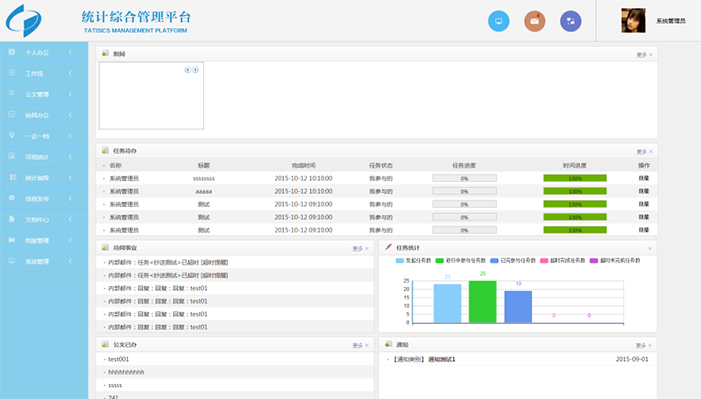The image size is (701, 399).
Task: Open the test001 document entry
Action: [x=118, y=359]
